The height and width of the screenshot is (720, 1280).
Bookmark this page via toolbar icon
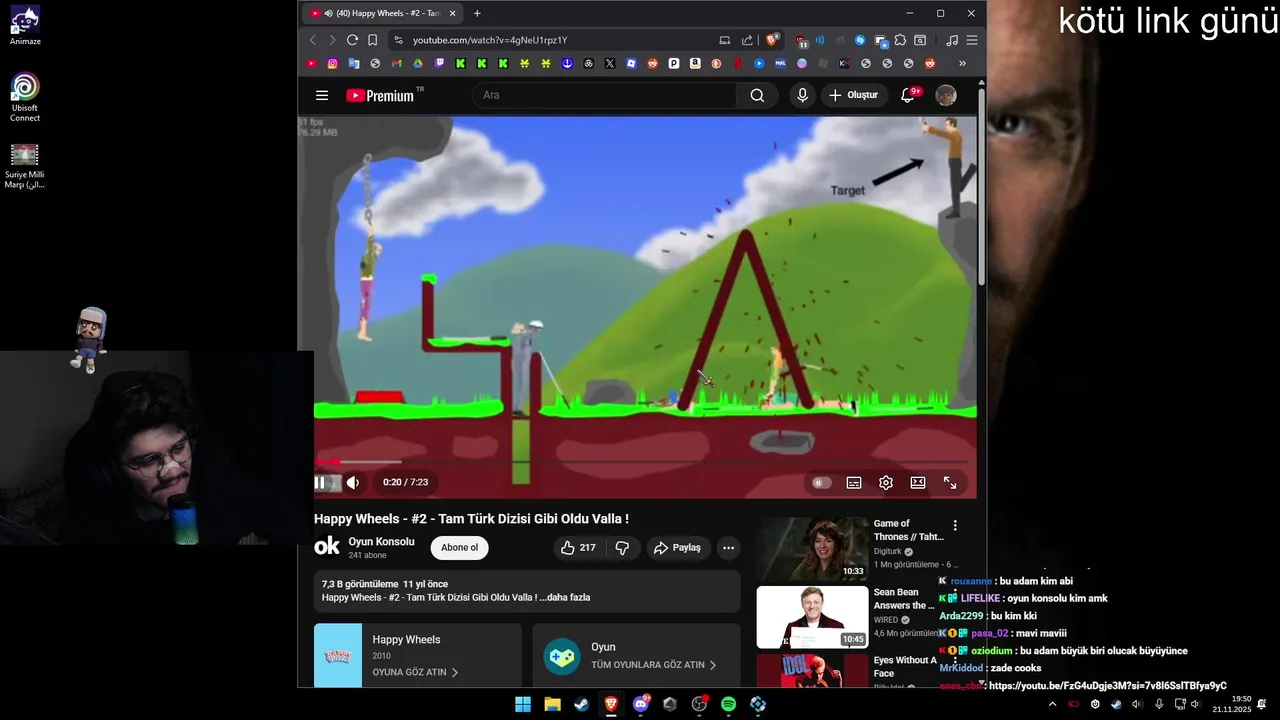click(372, 40)
